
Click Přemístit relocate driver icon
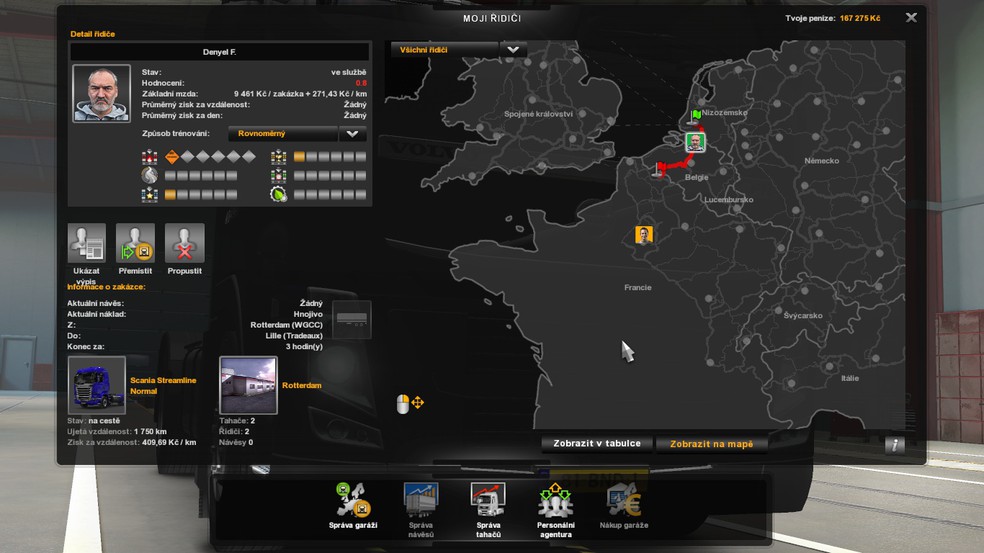point(136,243)
